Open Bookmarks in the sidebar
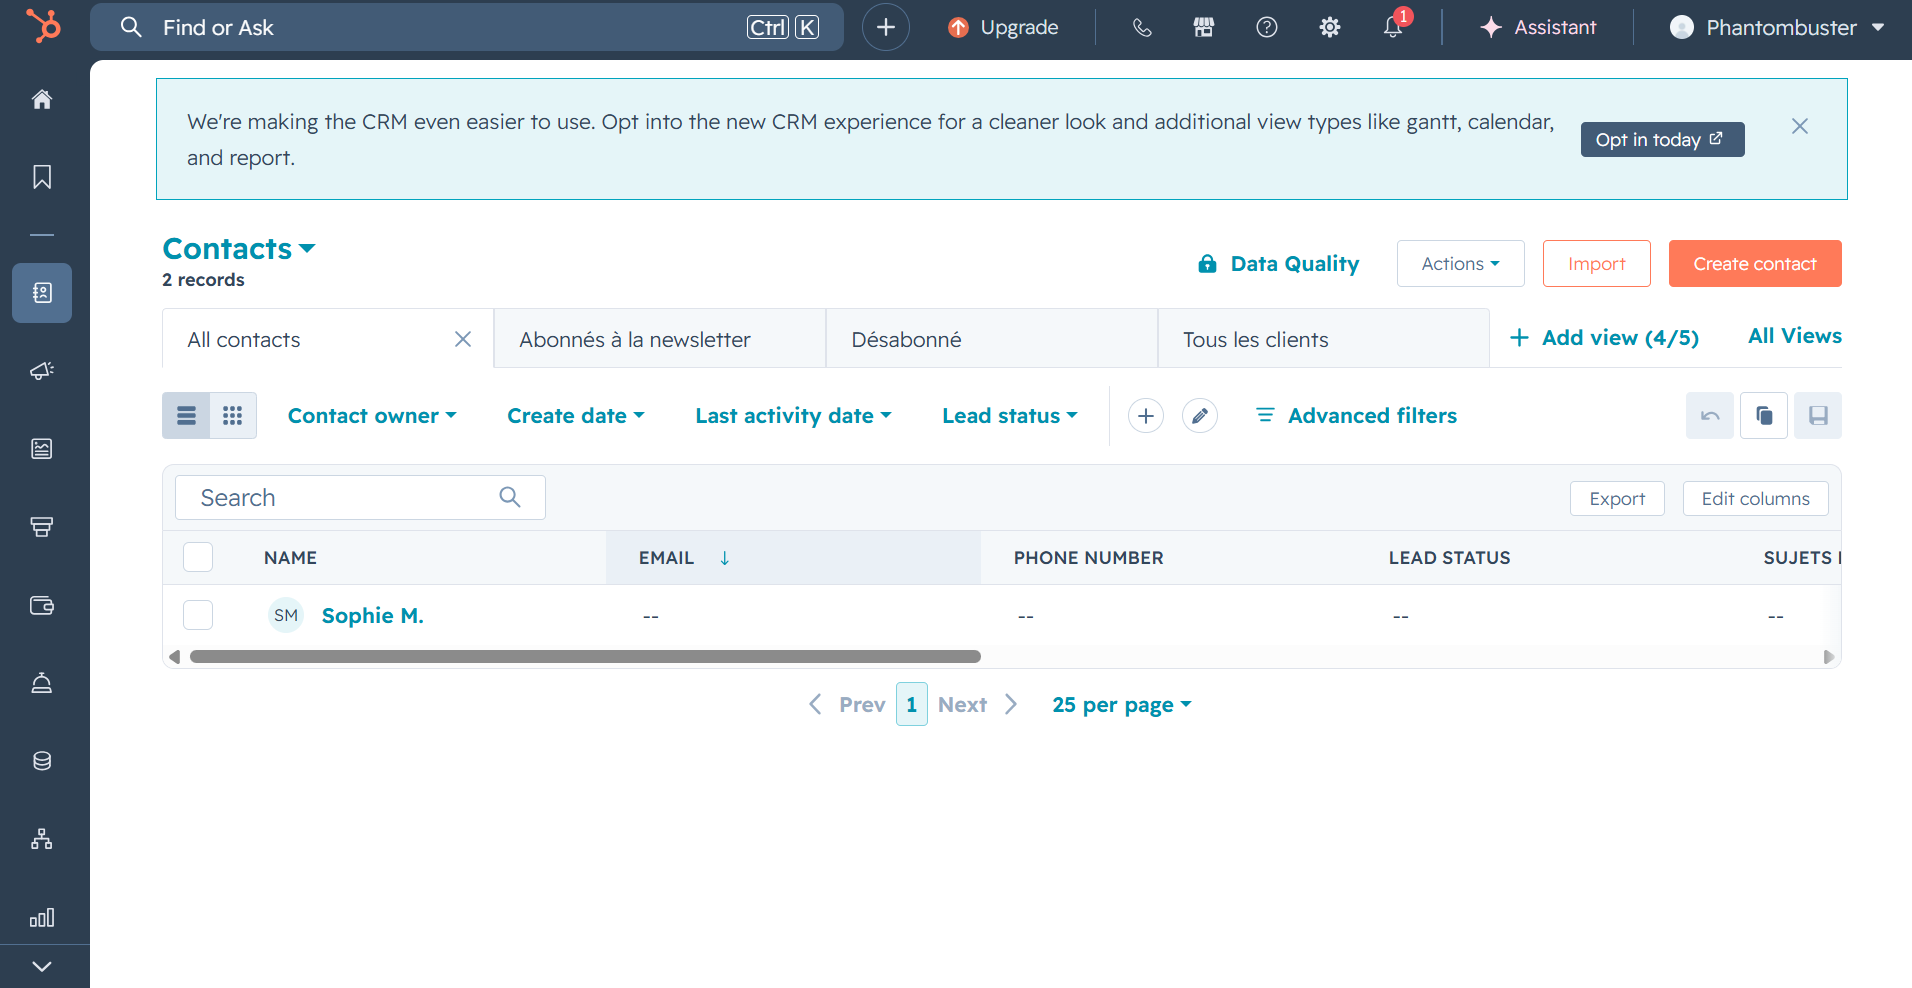Viewport: 1912px width, 988px height. [x=42, y=177]
